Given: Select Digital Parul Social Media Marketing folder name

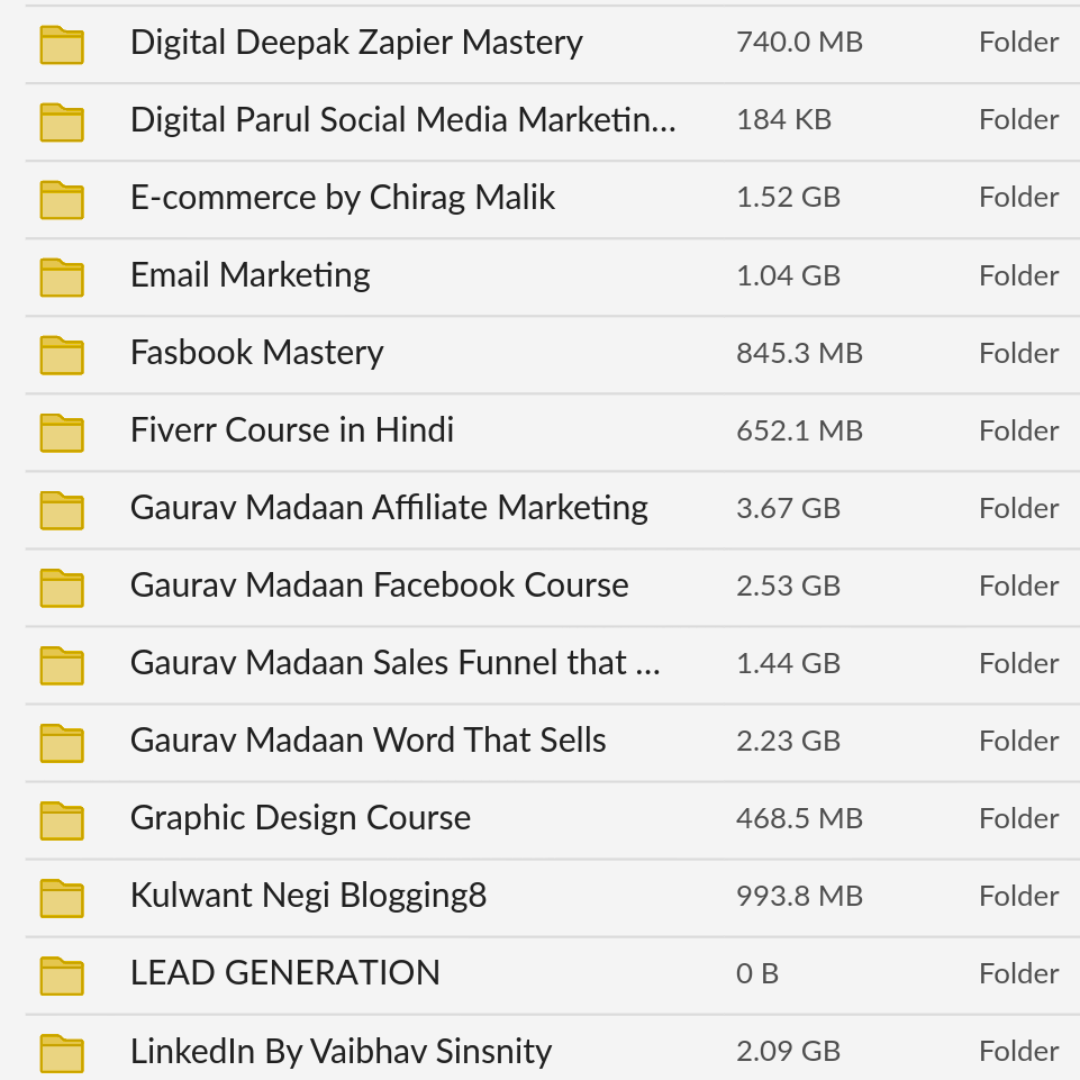Looking at the screenshot, I should point(404,120).
